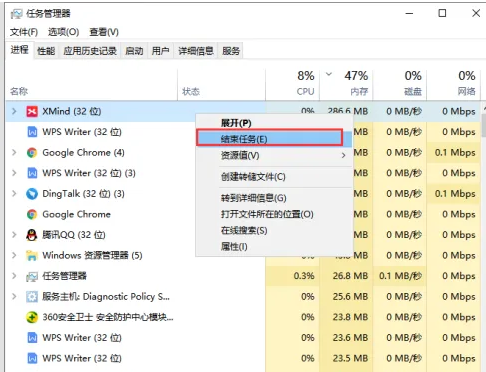Select the 进程 tab
The height and width of the screenshot is (372, 486).
point(19,50)
